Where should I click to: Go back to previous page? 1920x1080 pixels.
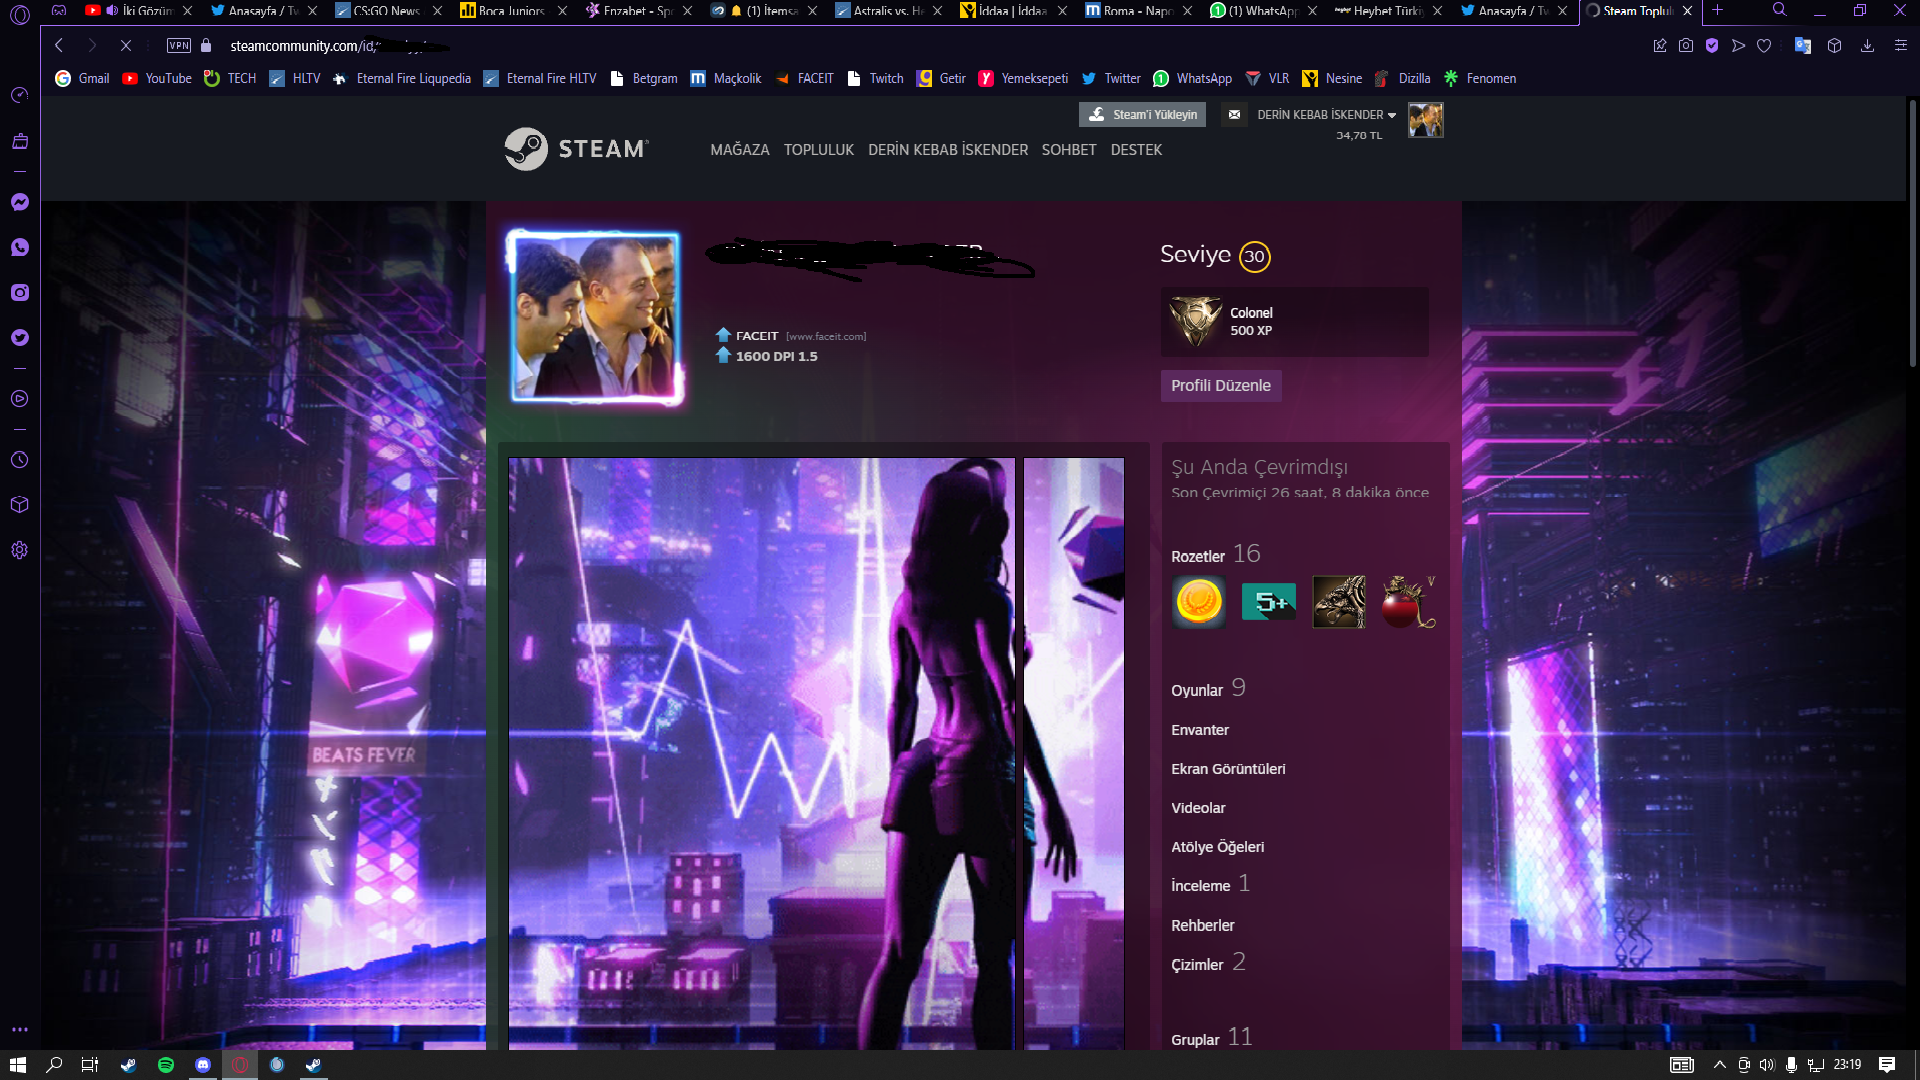coord(59,45)
